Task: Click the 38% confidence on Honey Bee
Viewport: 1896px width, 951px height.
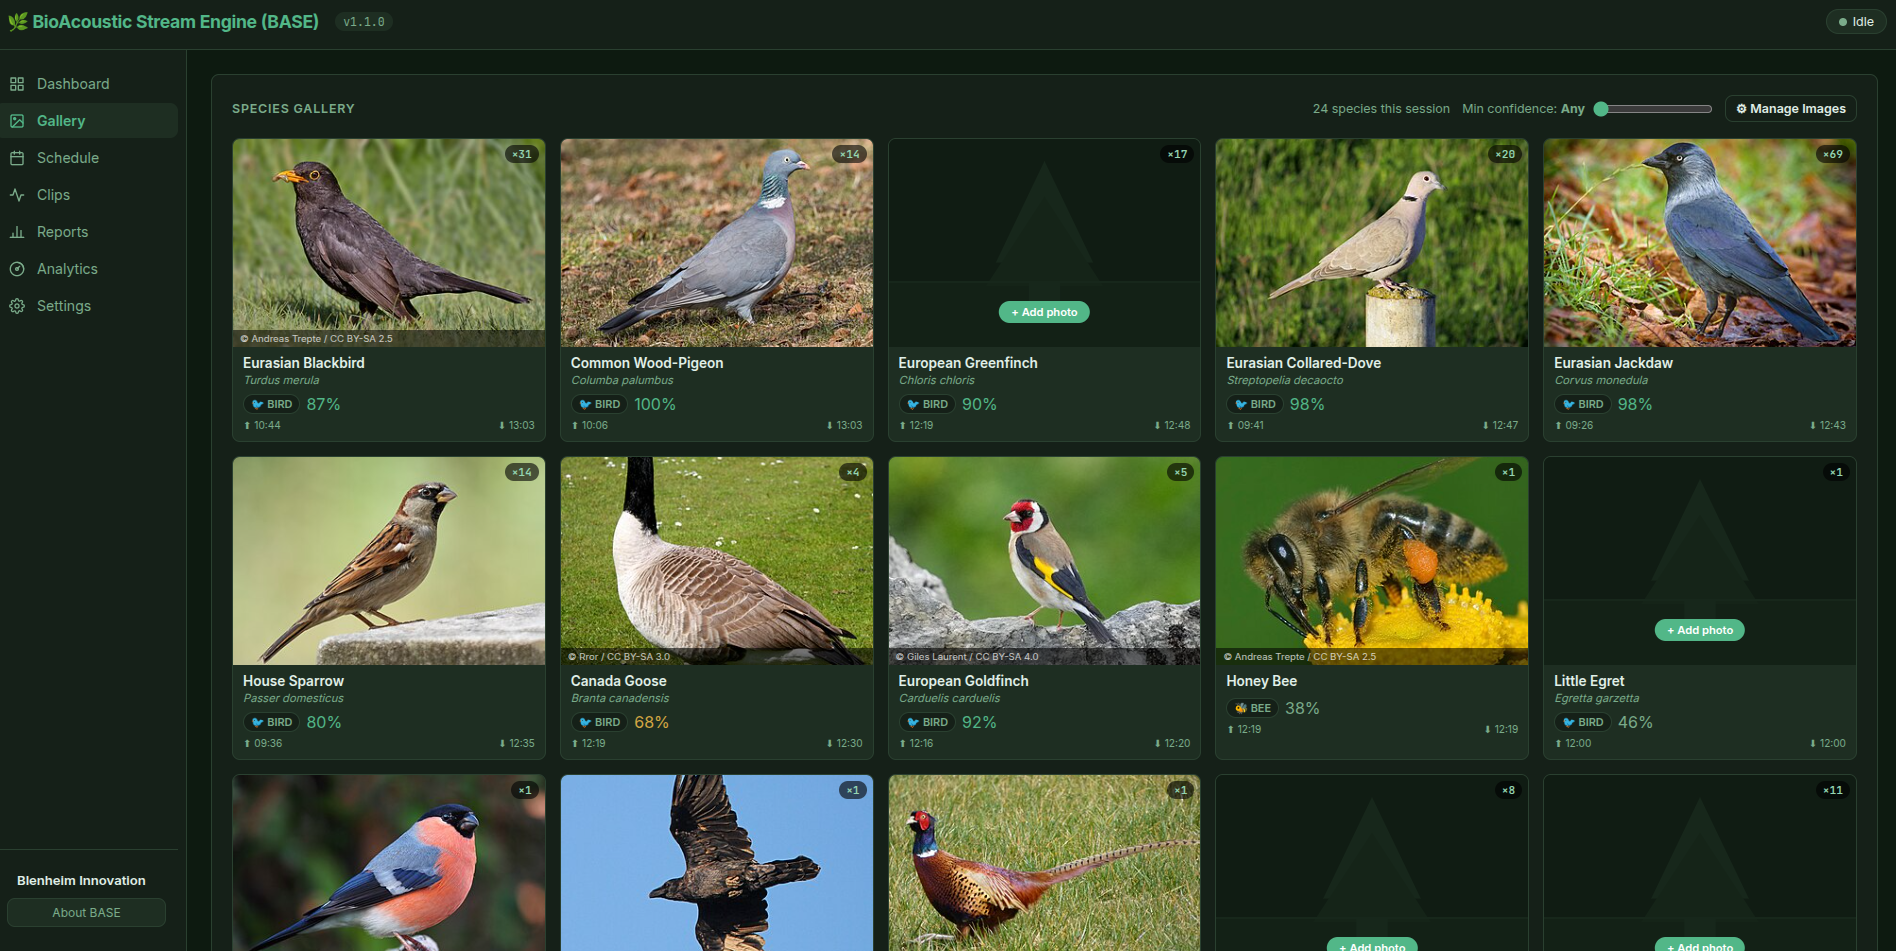Action: click(x=1302, y=708)
